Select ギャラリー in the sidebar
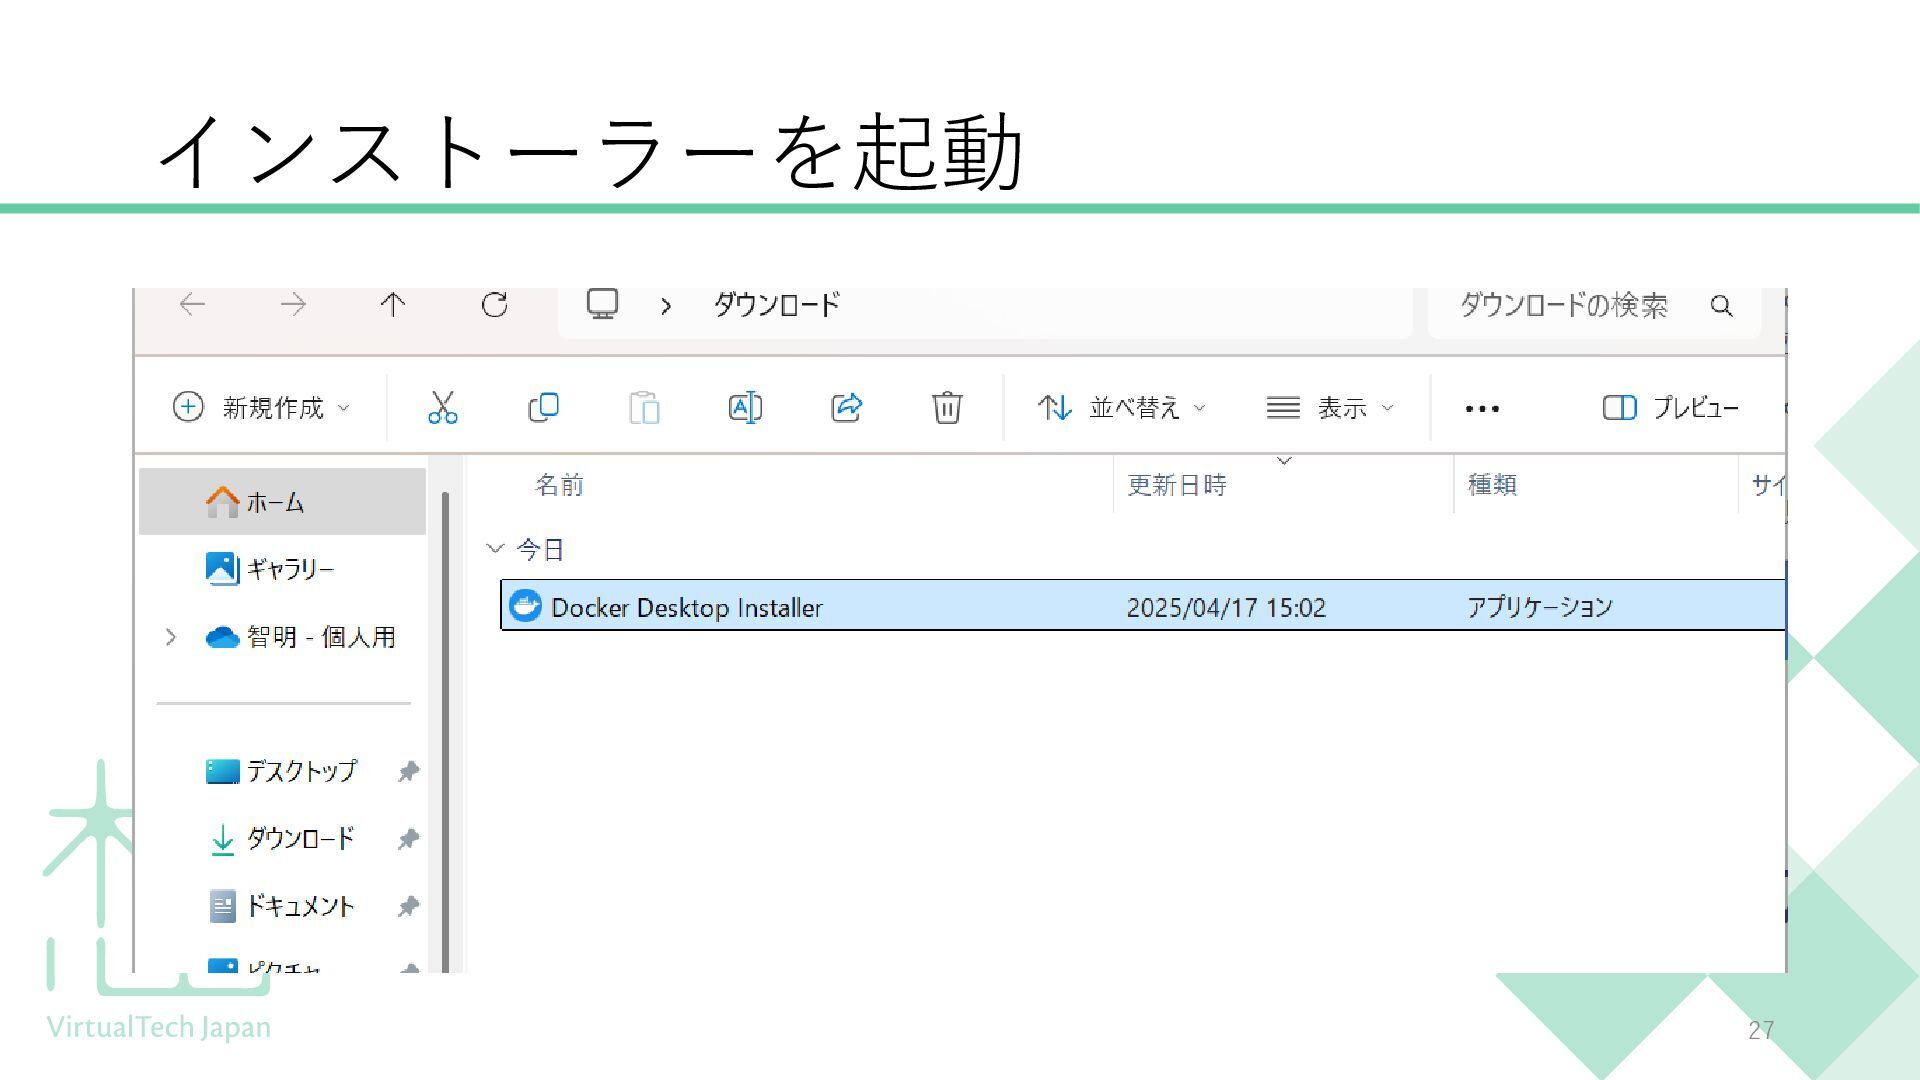This screenshot has height=1080, width=1920. pos(288,569)
